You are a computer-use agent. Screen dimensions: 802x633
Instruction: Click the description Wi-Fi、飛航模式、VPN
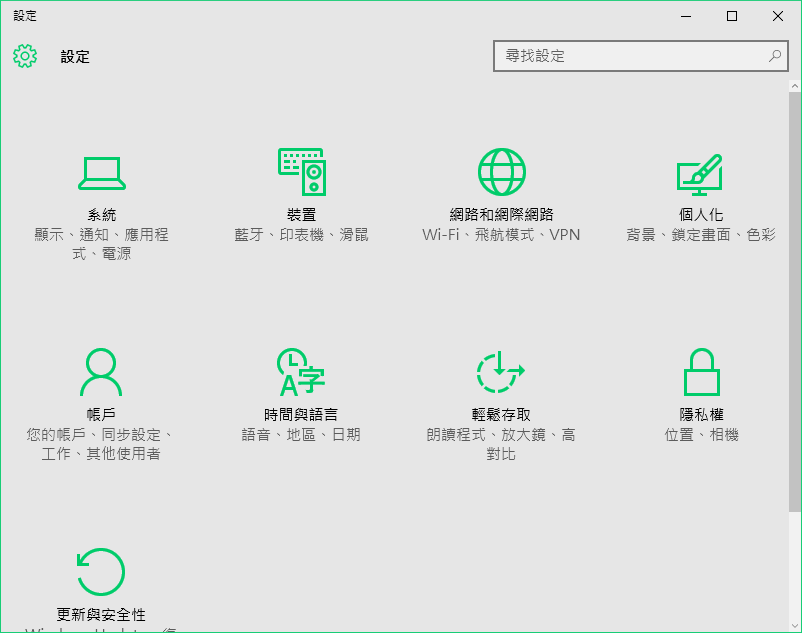(x=501, y=235)
